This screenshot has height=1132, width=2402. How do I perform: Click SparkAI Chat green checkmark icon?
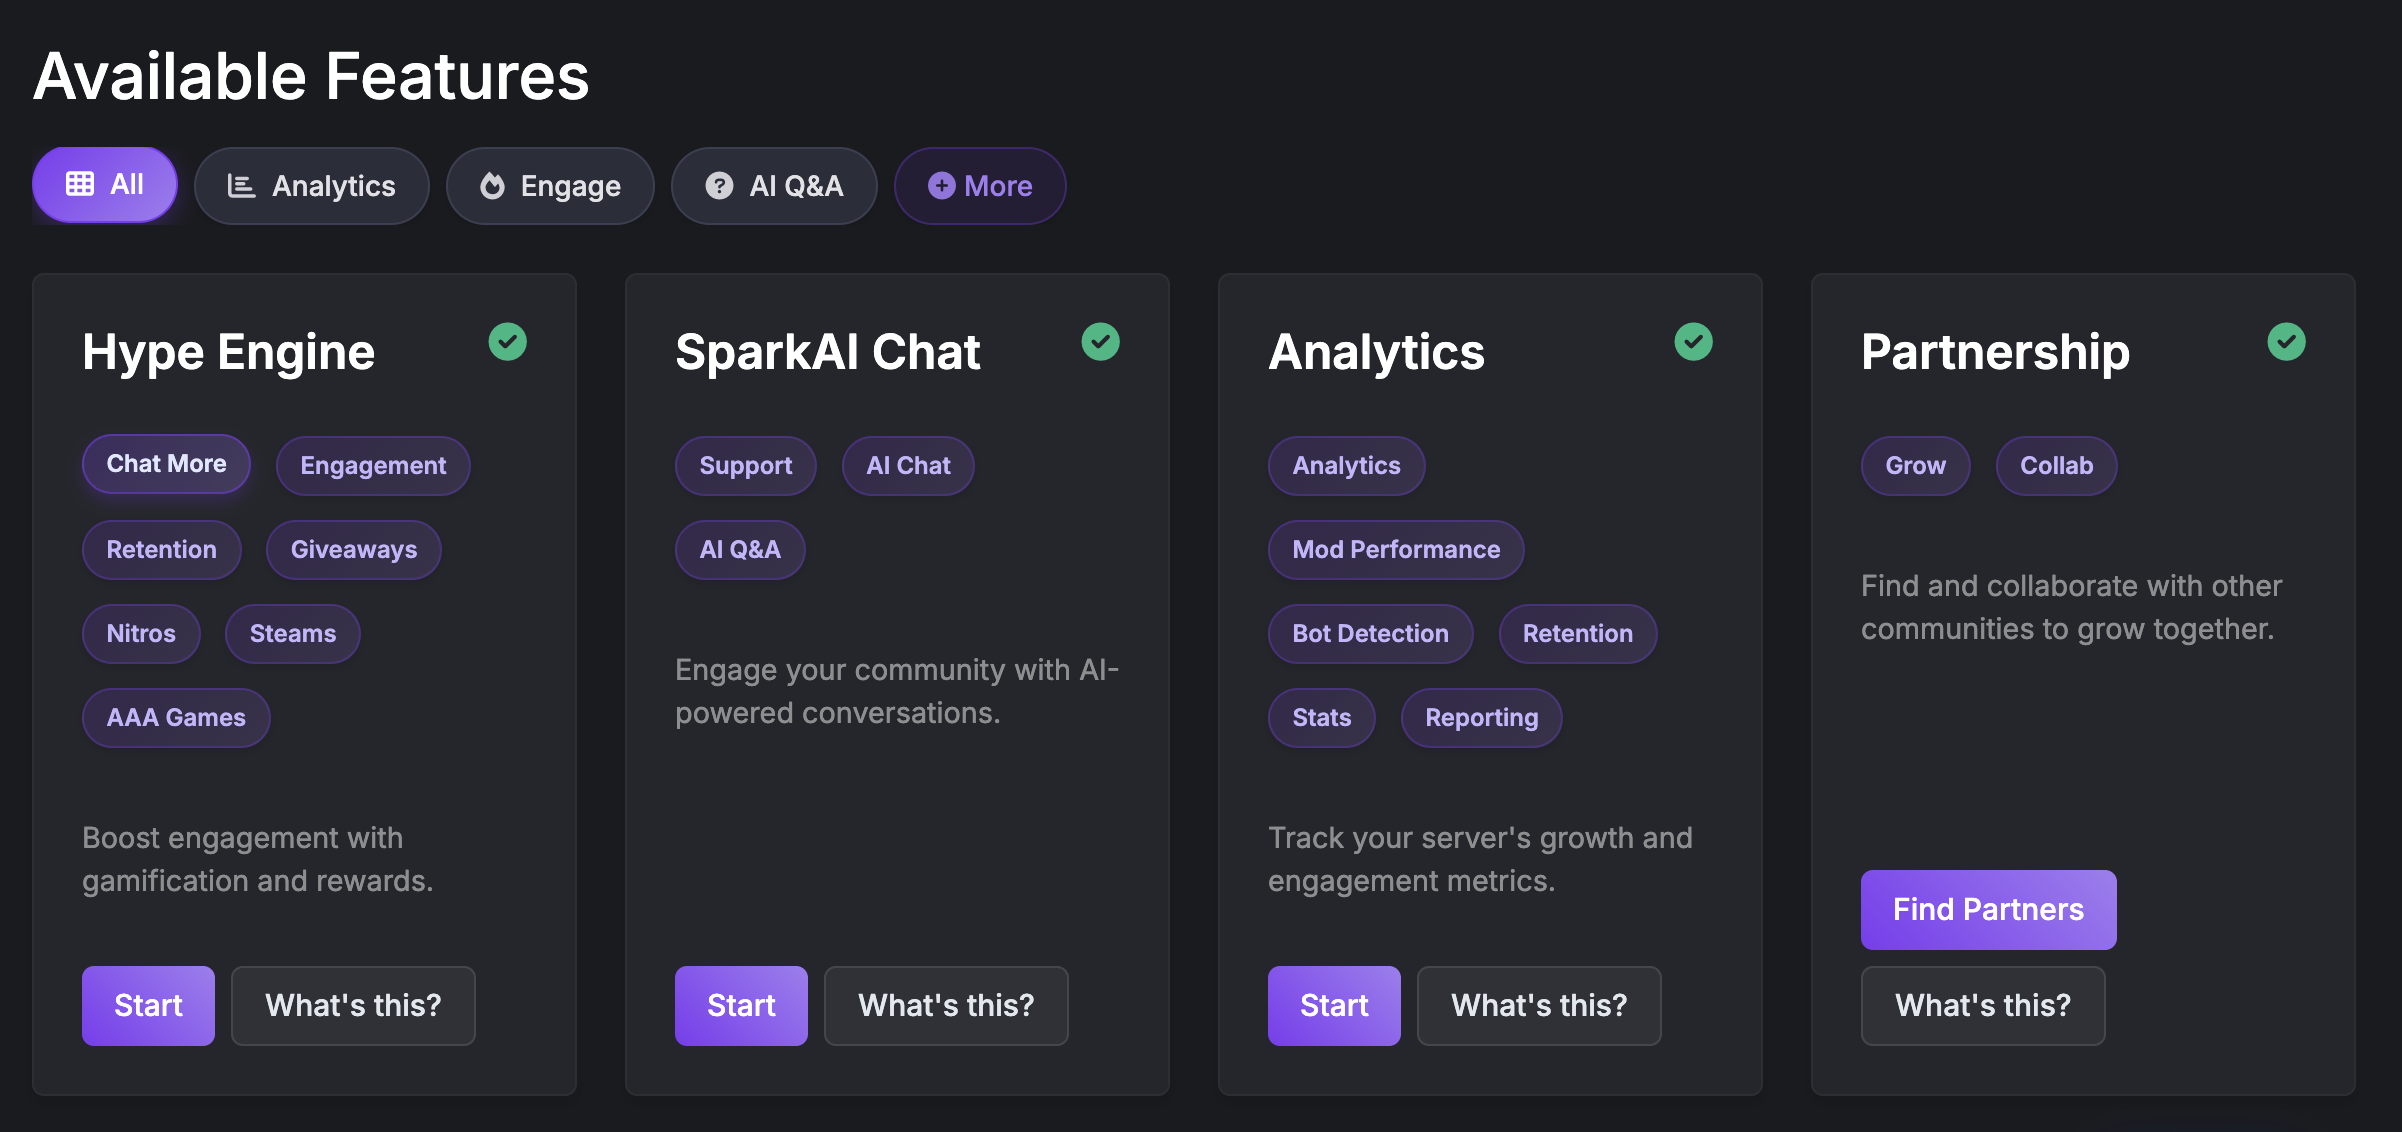(x=1100, y=342)
